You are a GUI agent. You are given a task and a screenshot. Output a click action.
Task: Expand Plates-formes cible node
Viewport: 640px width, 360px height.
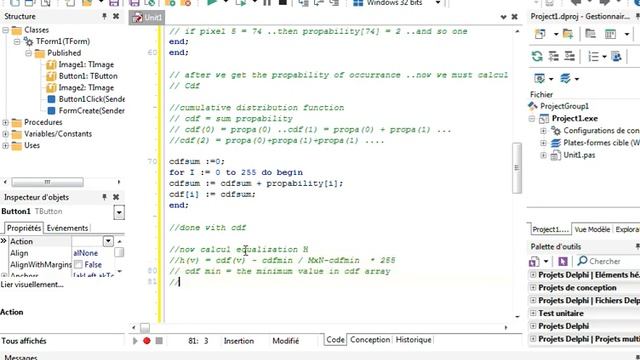(x=543, y=143)
